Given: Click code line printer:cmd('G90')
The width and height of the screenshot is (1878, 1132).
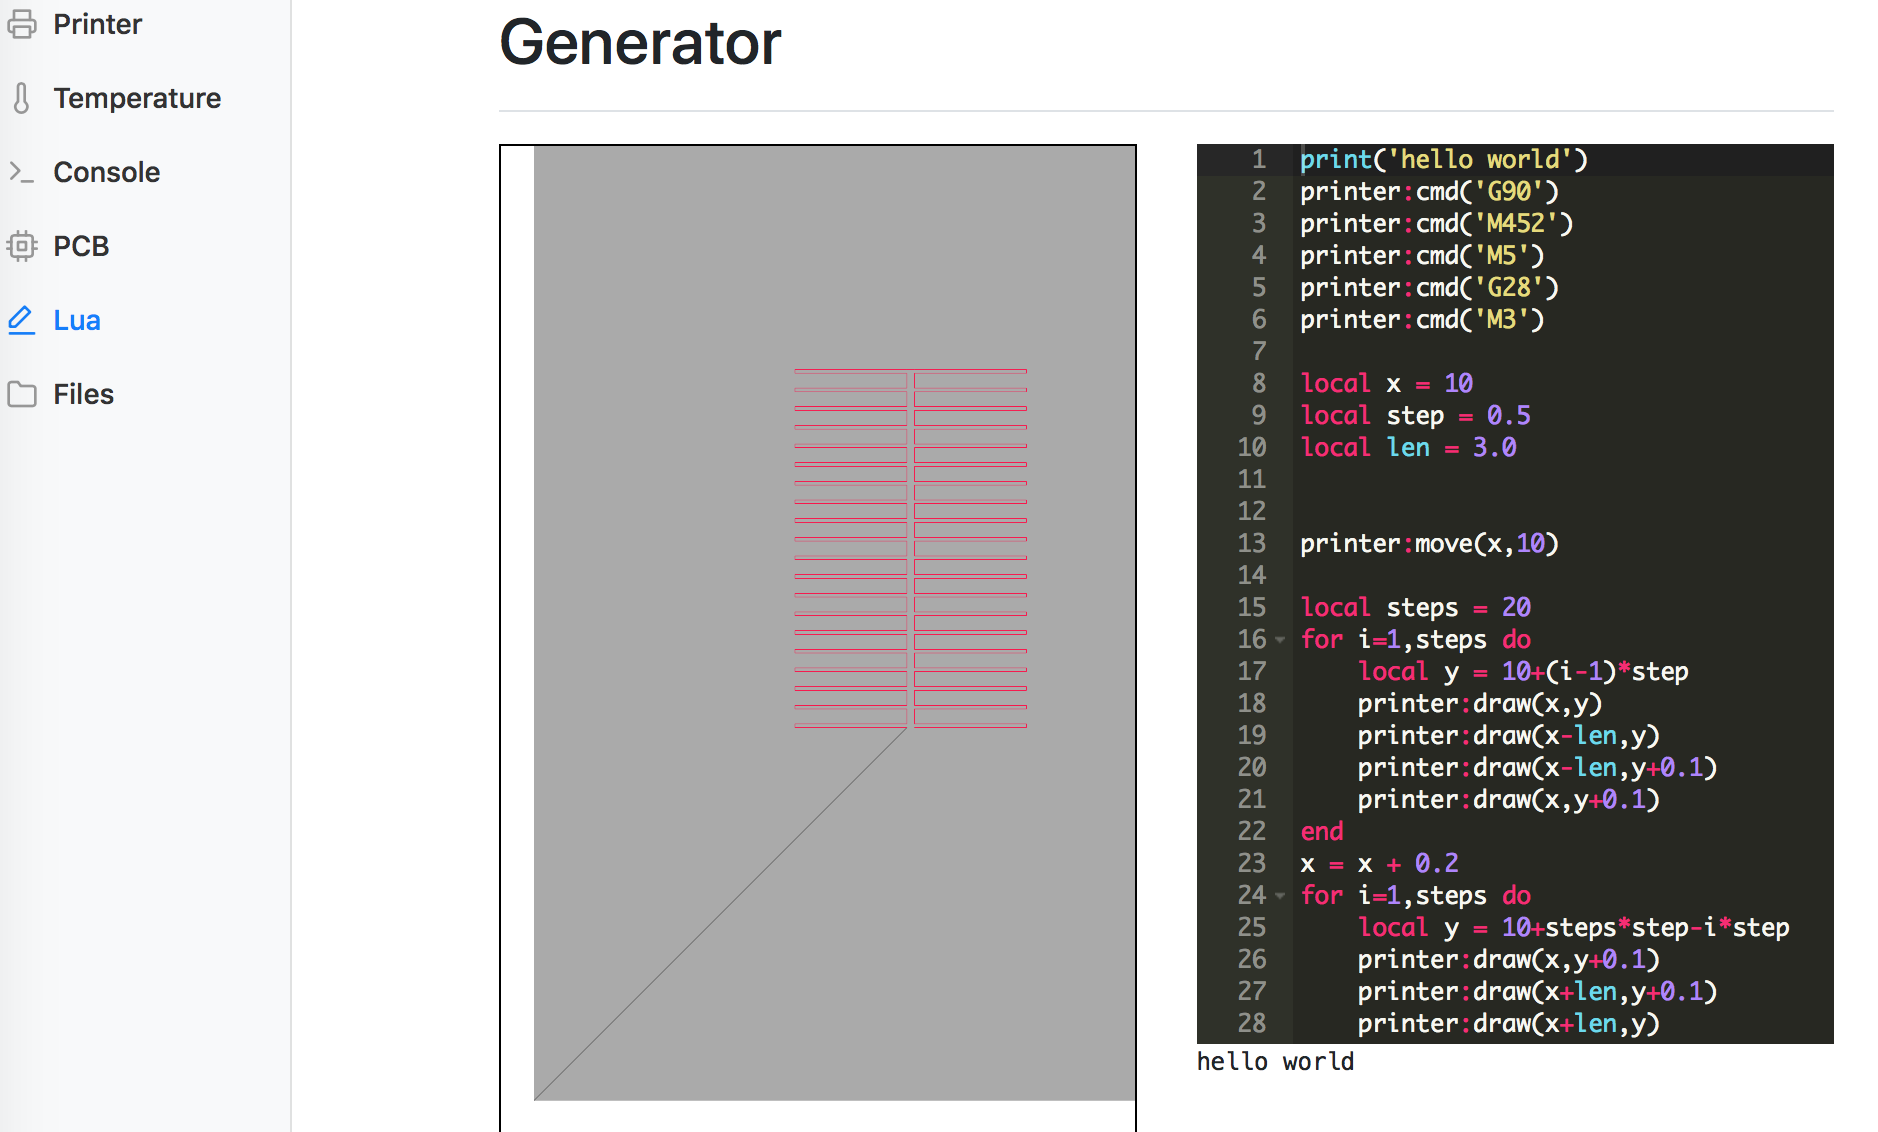Looking at the screenshot, I should pos(1429,192).
